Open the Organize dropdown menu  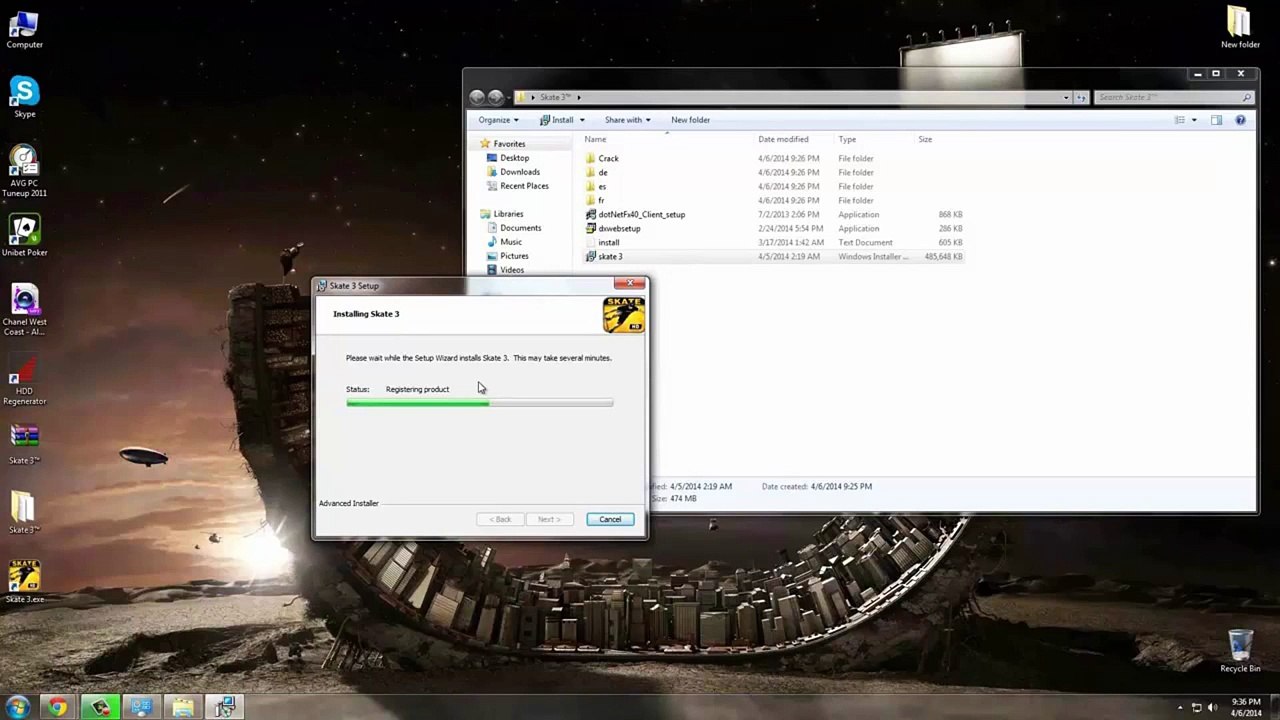[x=498, y=120]
